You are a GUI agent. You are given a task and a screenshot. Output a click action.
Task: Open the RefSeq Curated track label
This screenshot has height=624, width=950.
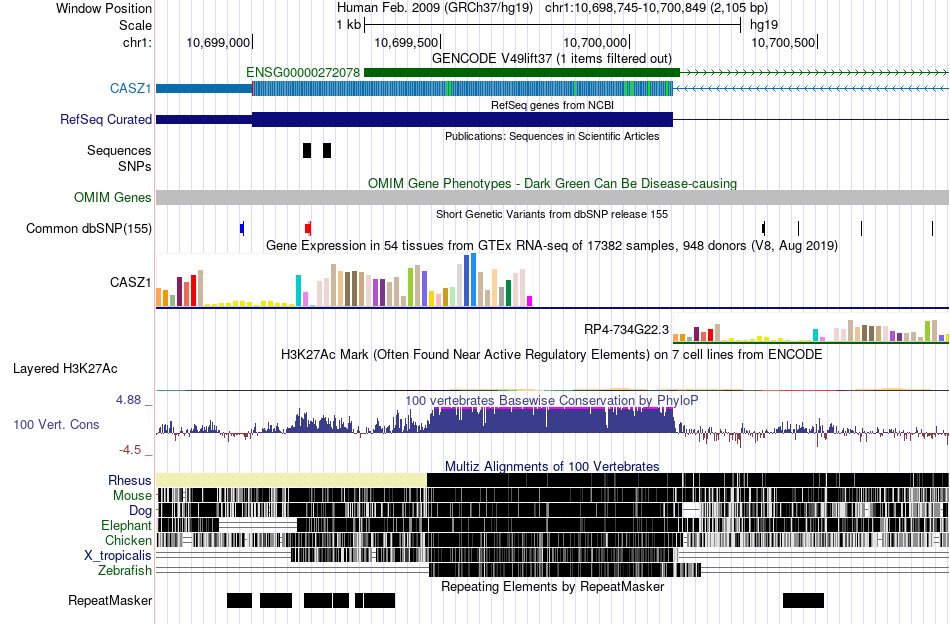pos(105,119)
